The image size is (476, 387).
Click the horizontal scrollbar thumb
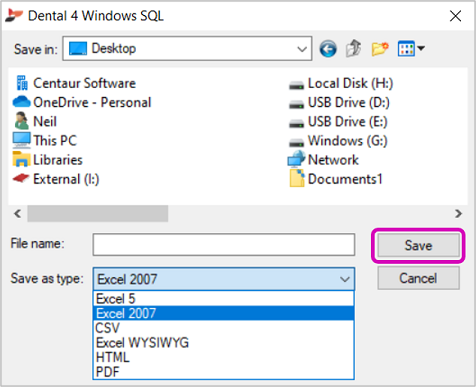click(98, 213)
